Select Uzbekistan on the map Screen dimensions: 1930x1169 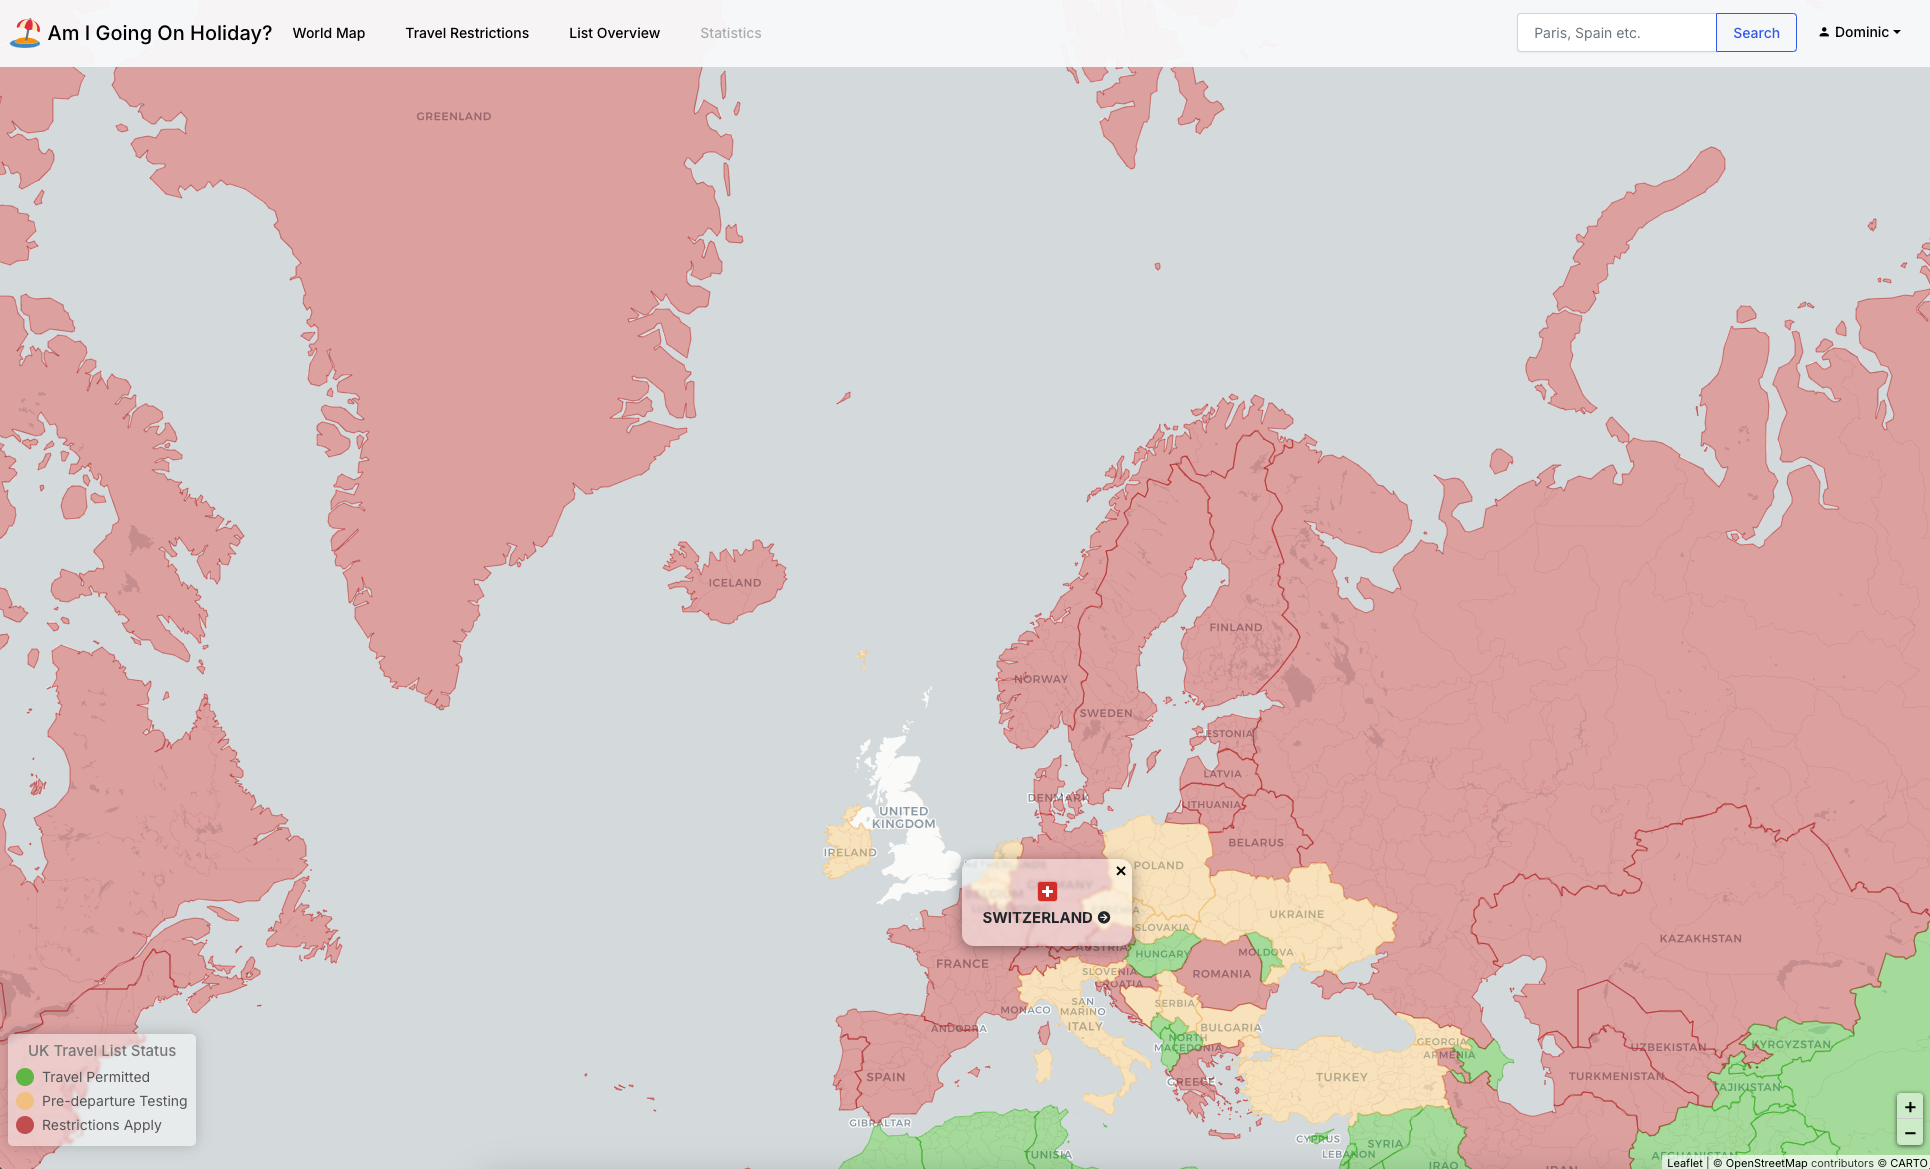[1668, 1047]
